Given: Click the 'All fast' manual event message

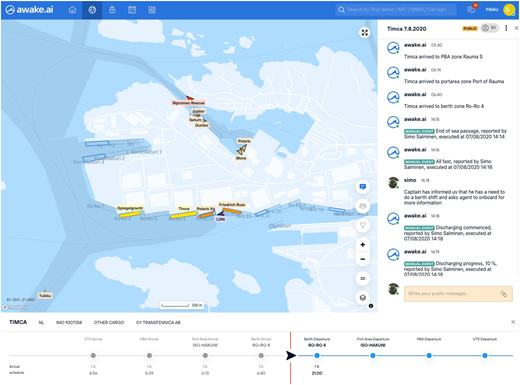Looking at the screenshot, I should click(x=448, y=164).
